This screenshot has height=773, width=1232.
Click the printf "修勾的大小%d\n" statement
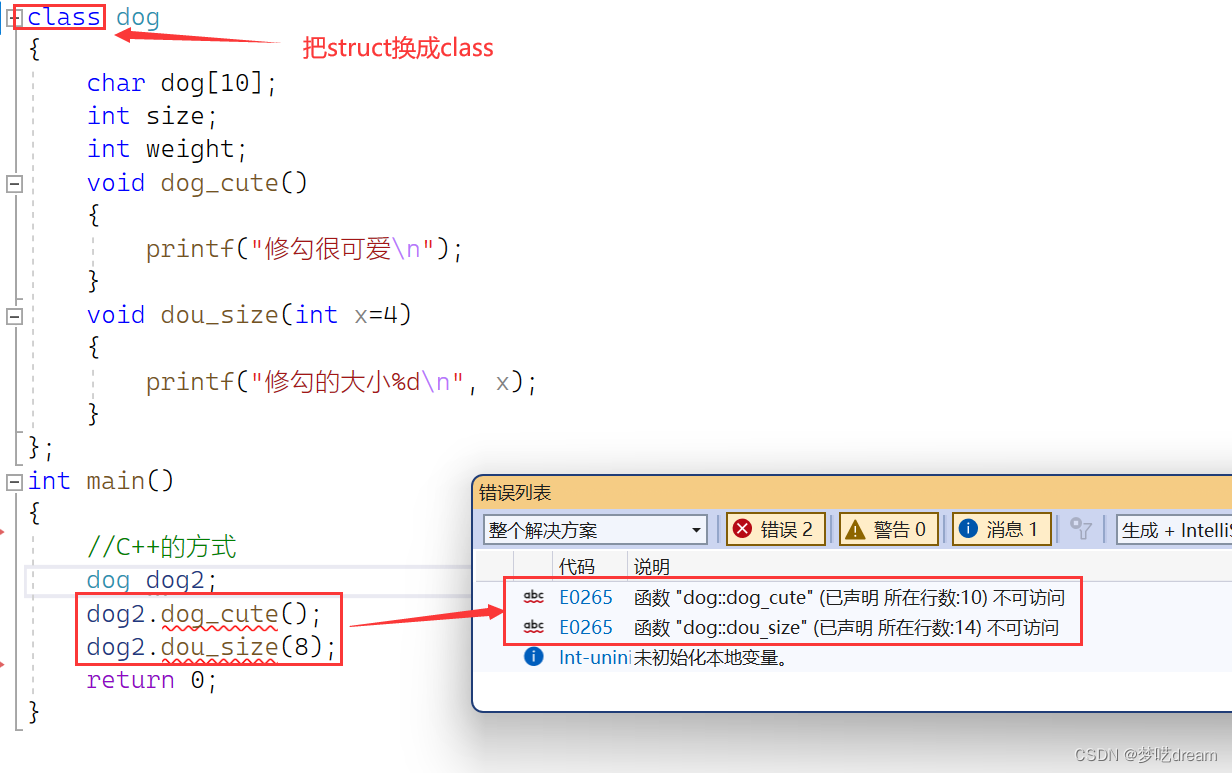(342, 381)
